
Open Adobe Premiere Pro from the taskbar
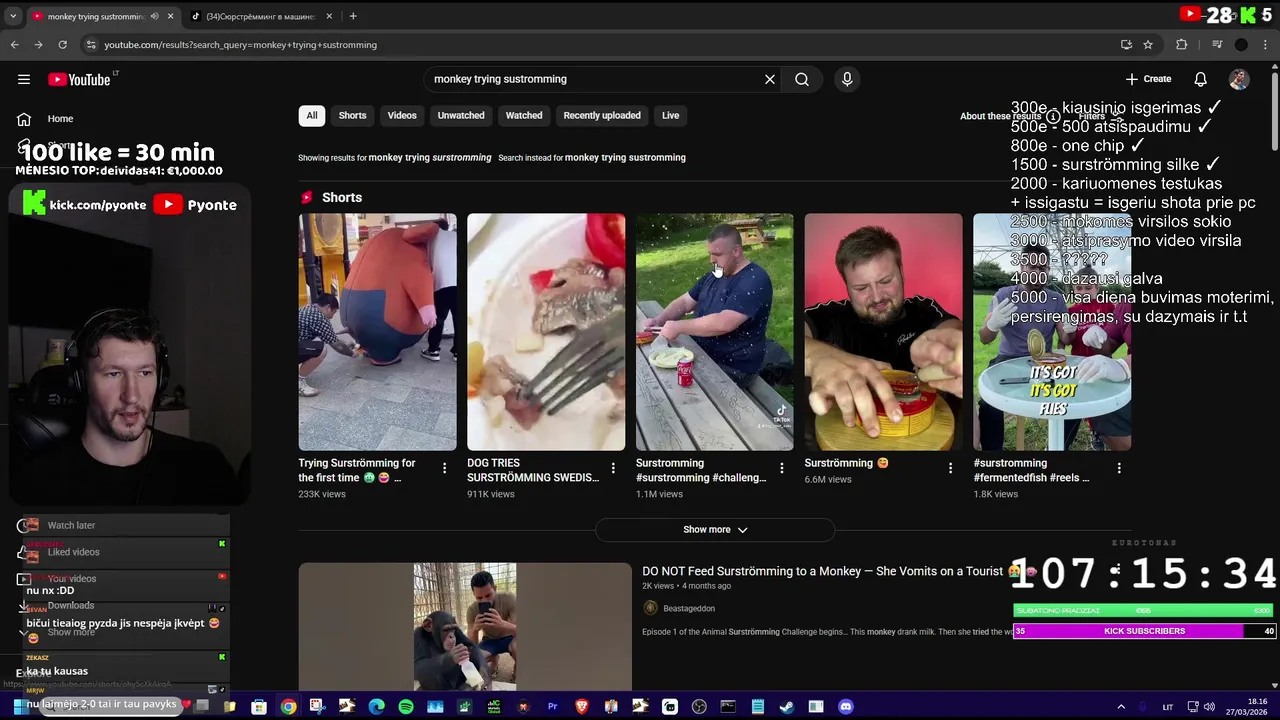552,707
